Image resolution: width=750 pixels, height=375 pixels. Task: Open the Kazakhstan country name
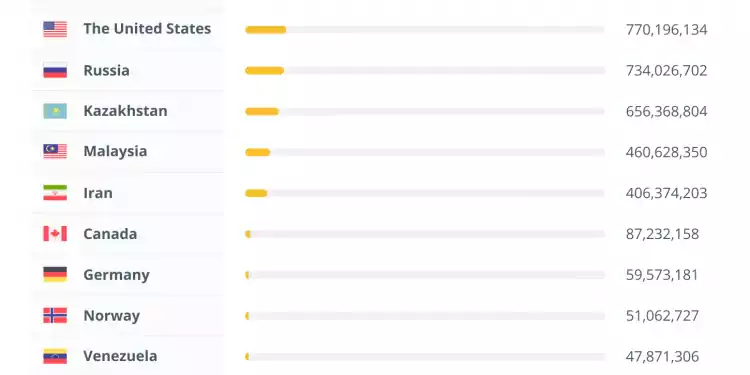coord(125,111)
